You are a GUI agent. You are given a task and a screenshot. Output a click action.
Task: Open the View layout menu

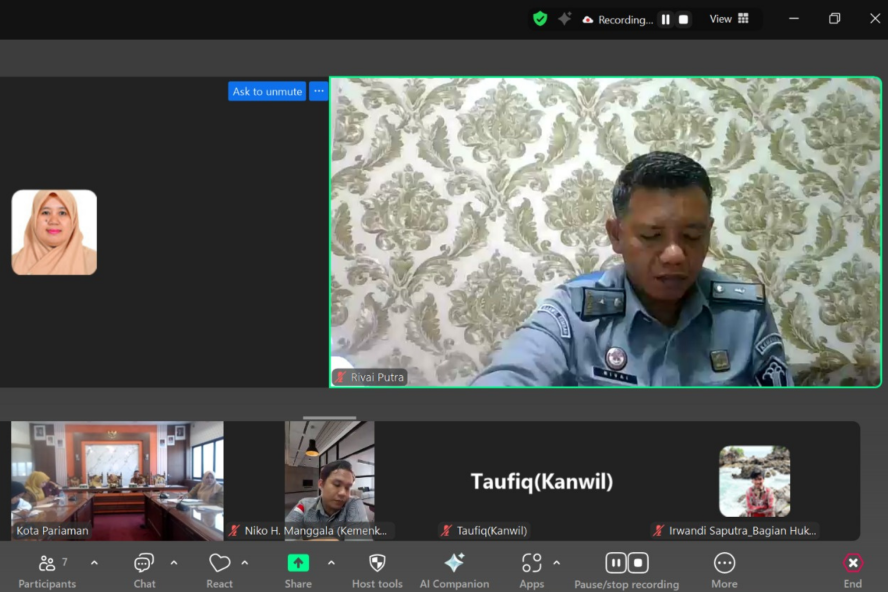(729, 19)
